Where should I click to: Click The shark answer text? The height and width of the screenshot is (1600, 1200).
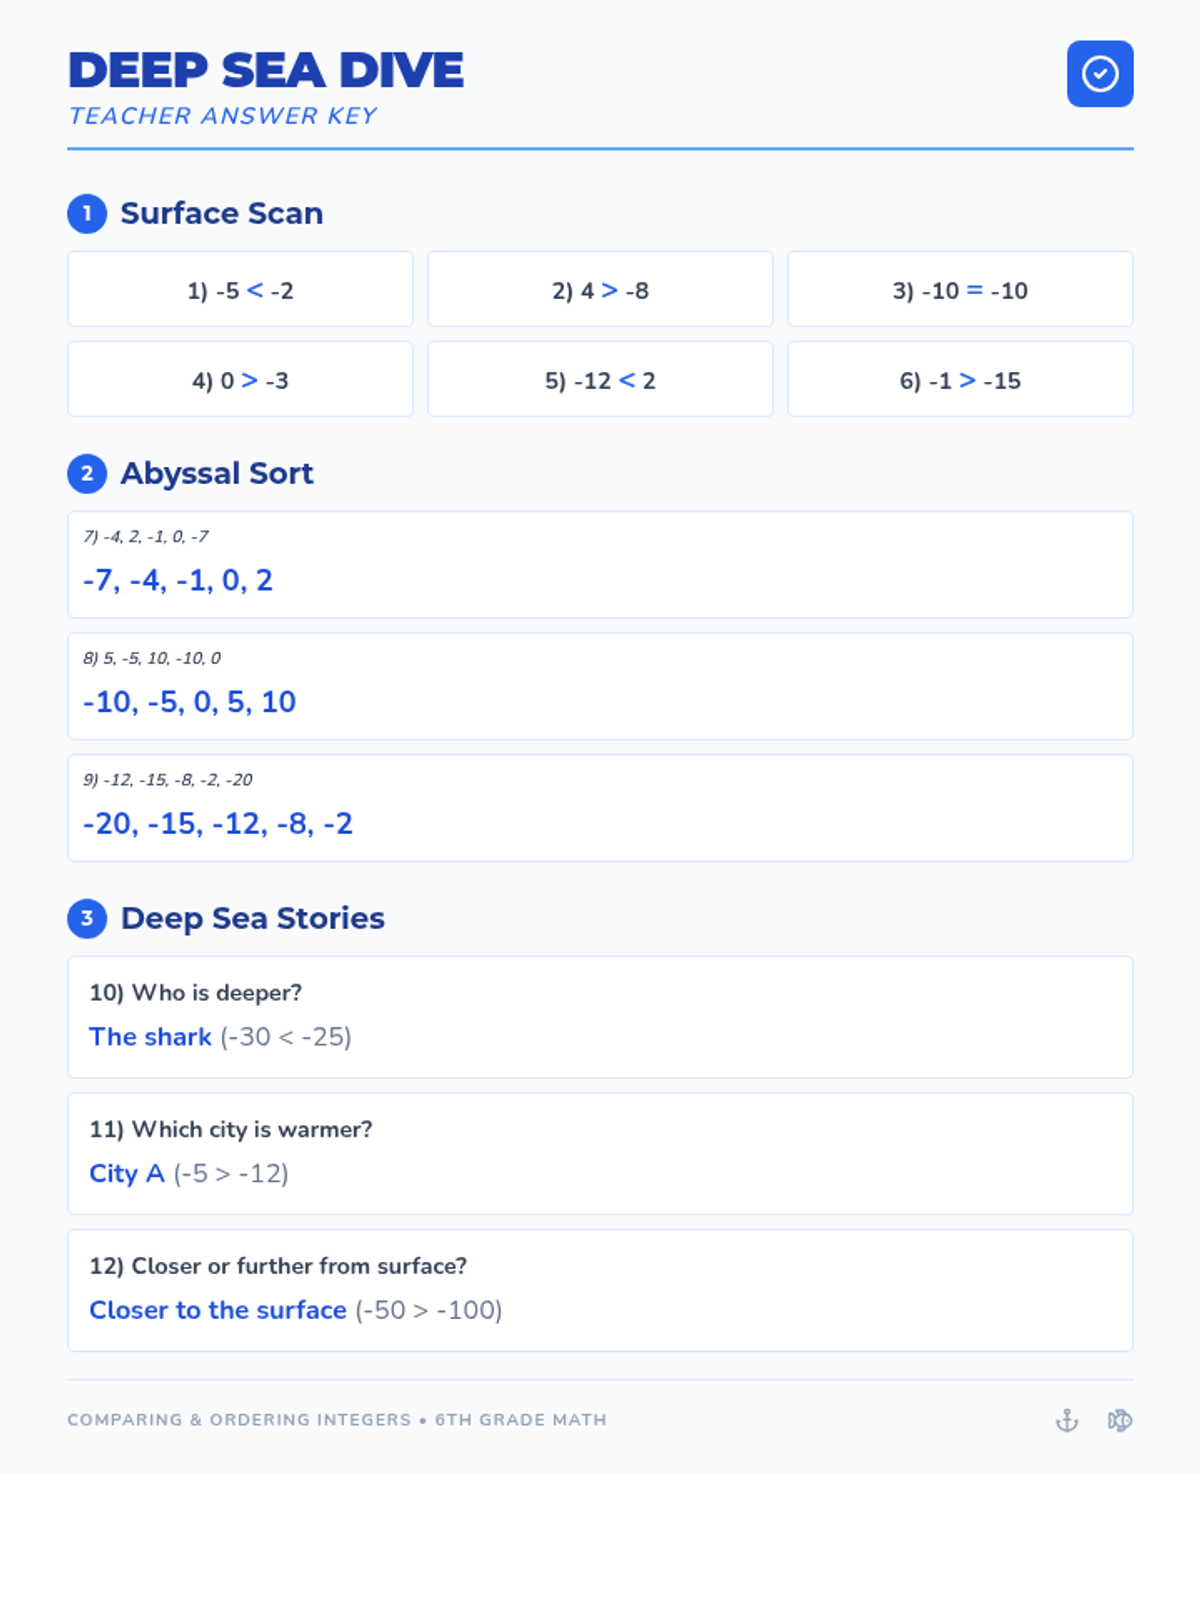(x=150, y=1037)
